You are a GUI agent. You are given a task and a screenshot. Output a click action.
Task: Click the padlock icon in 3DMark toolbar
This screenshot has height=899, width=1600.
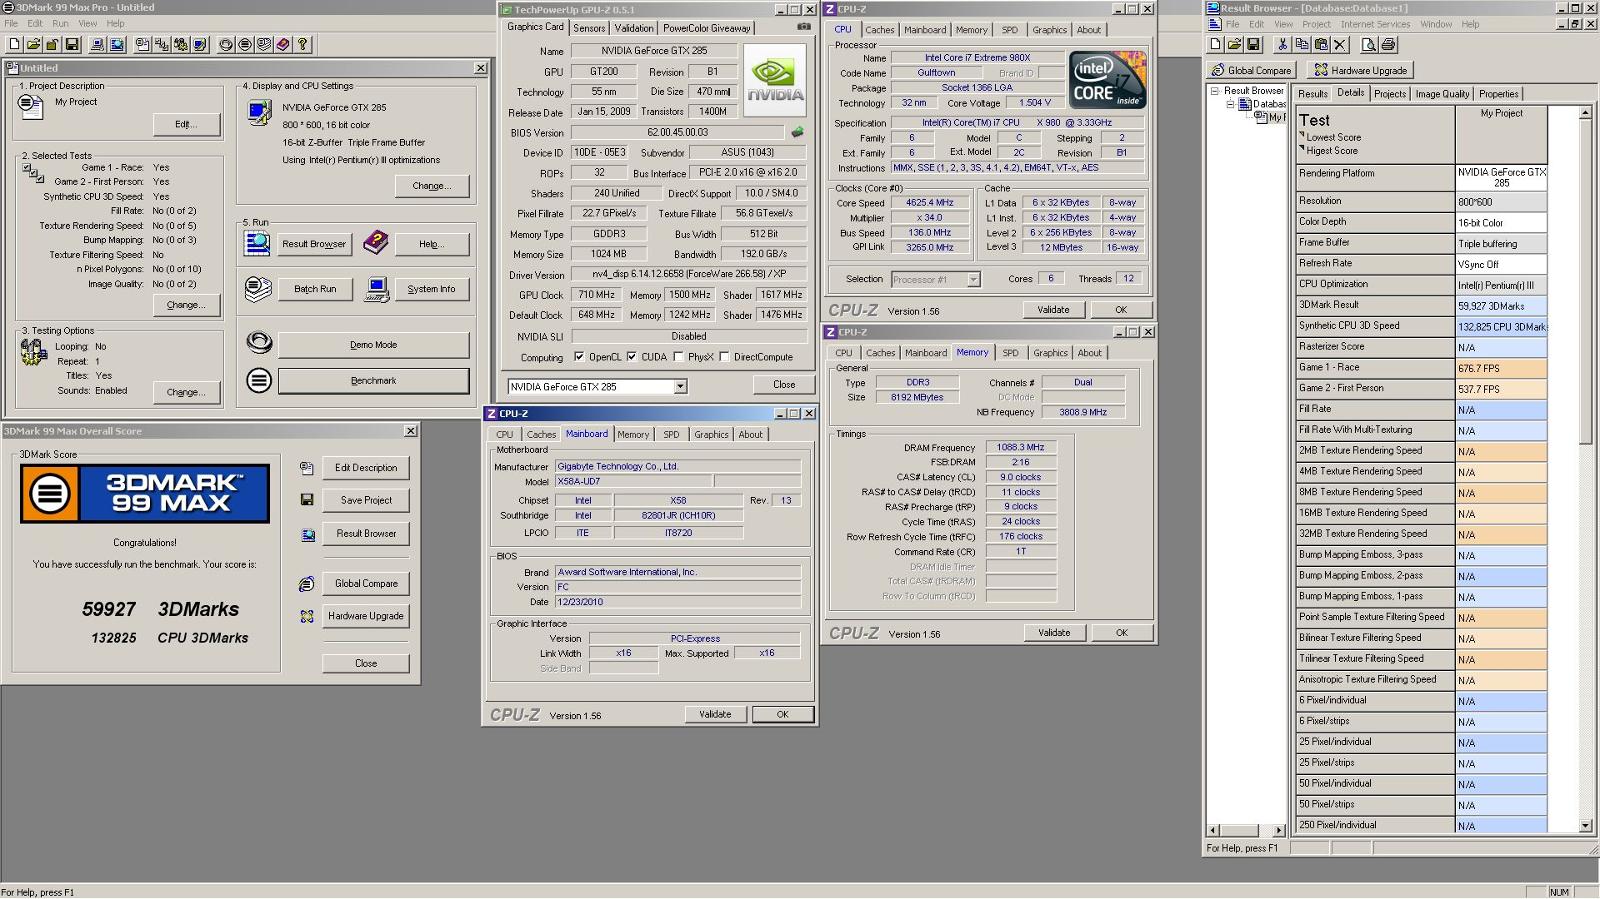pyautogui.click(x=52, y=44)
